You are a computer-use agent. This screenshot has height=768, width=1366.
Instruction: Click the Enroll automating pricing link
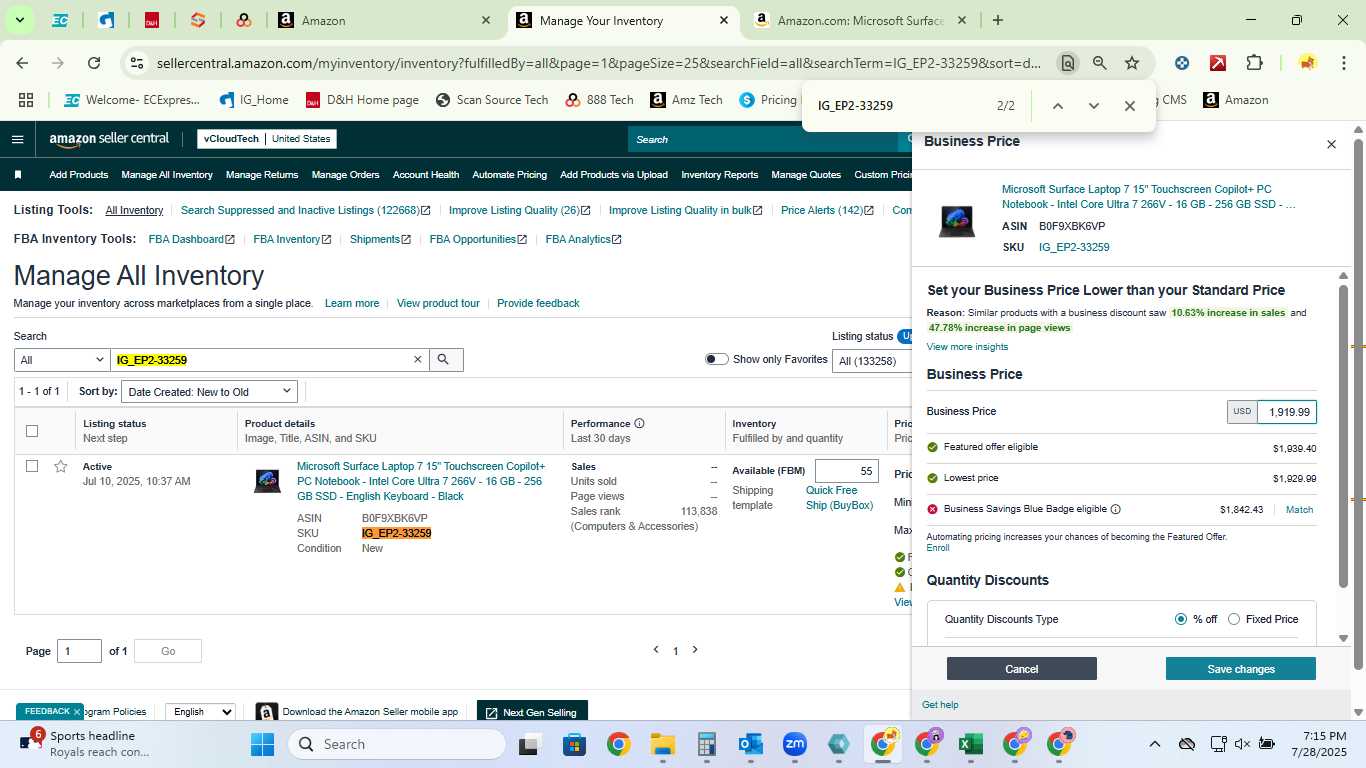[x=938, y=548]
